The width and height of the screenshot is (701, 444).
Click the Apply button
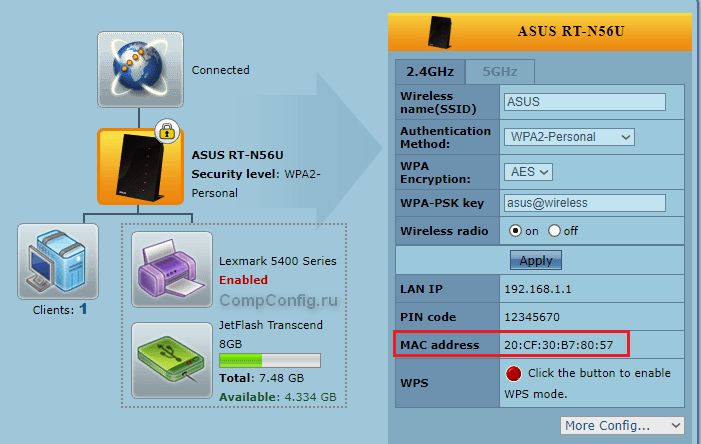(x=536, y=260)
